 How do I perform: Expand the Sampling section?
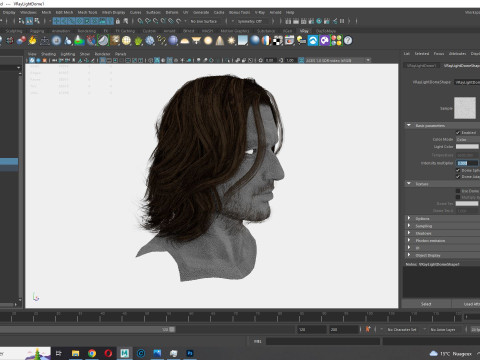[409, 226]
